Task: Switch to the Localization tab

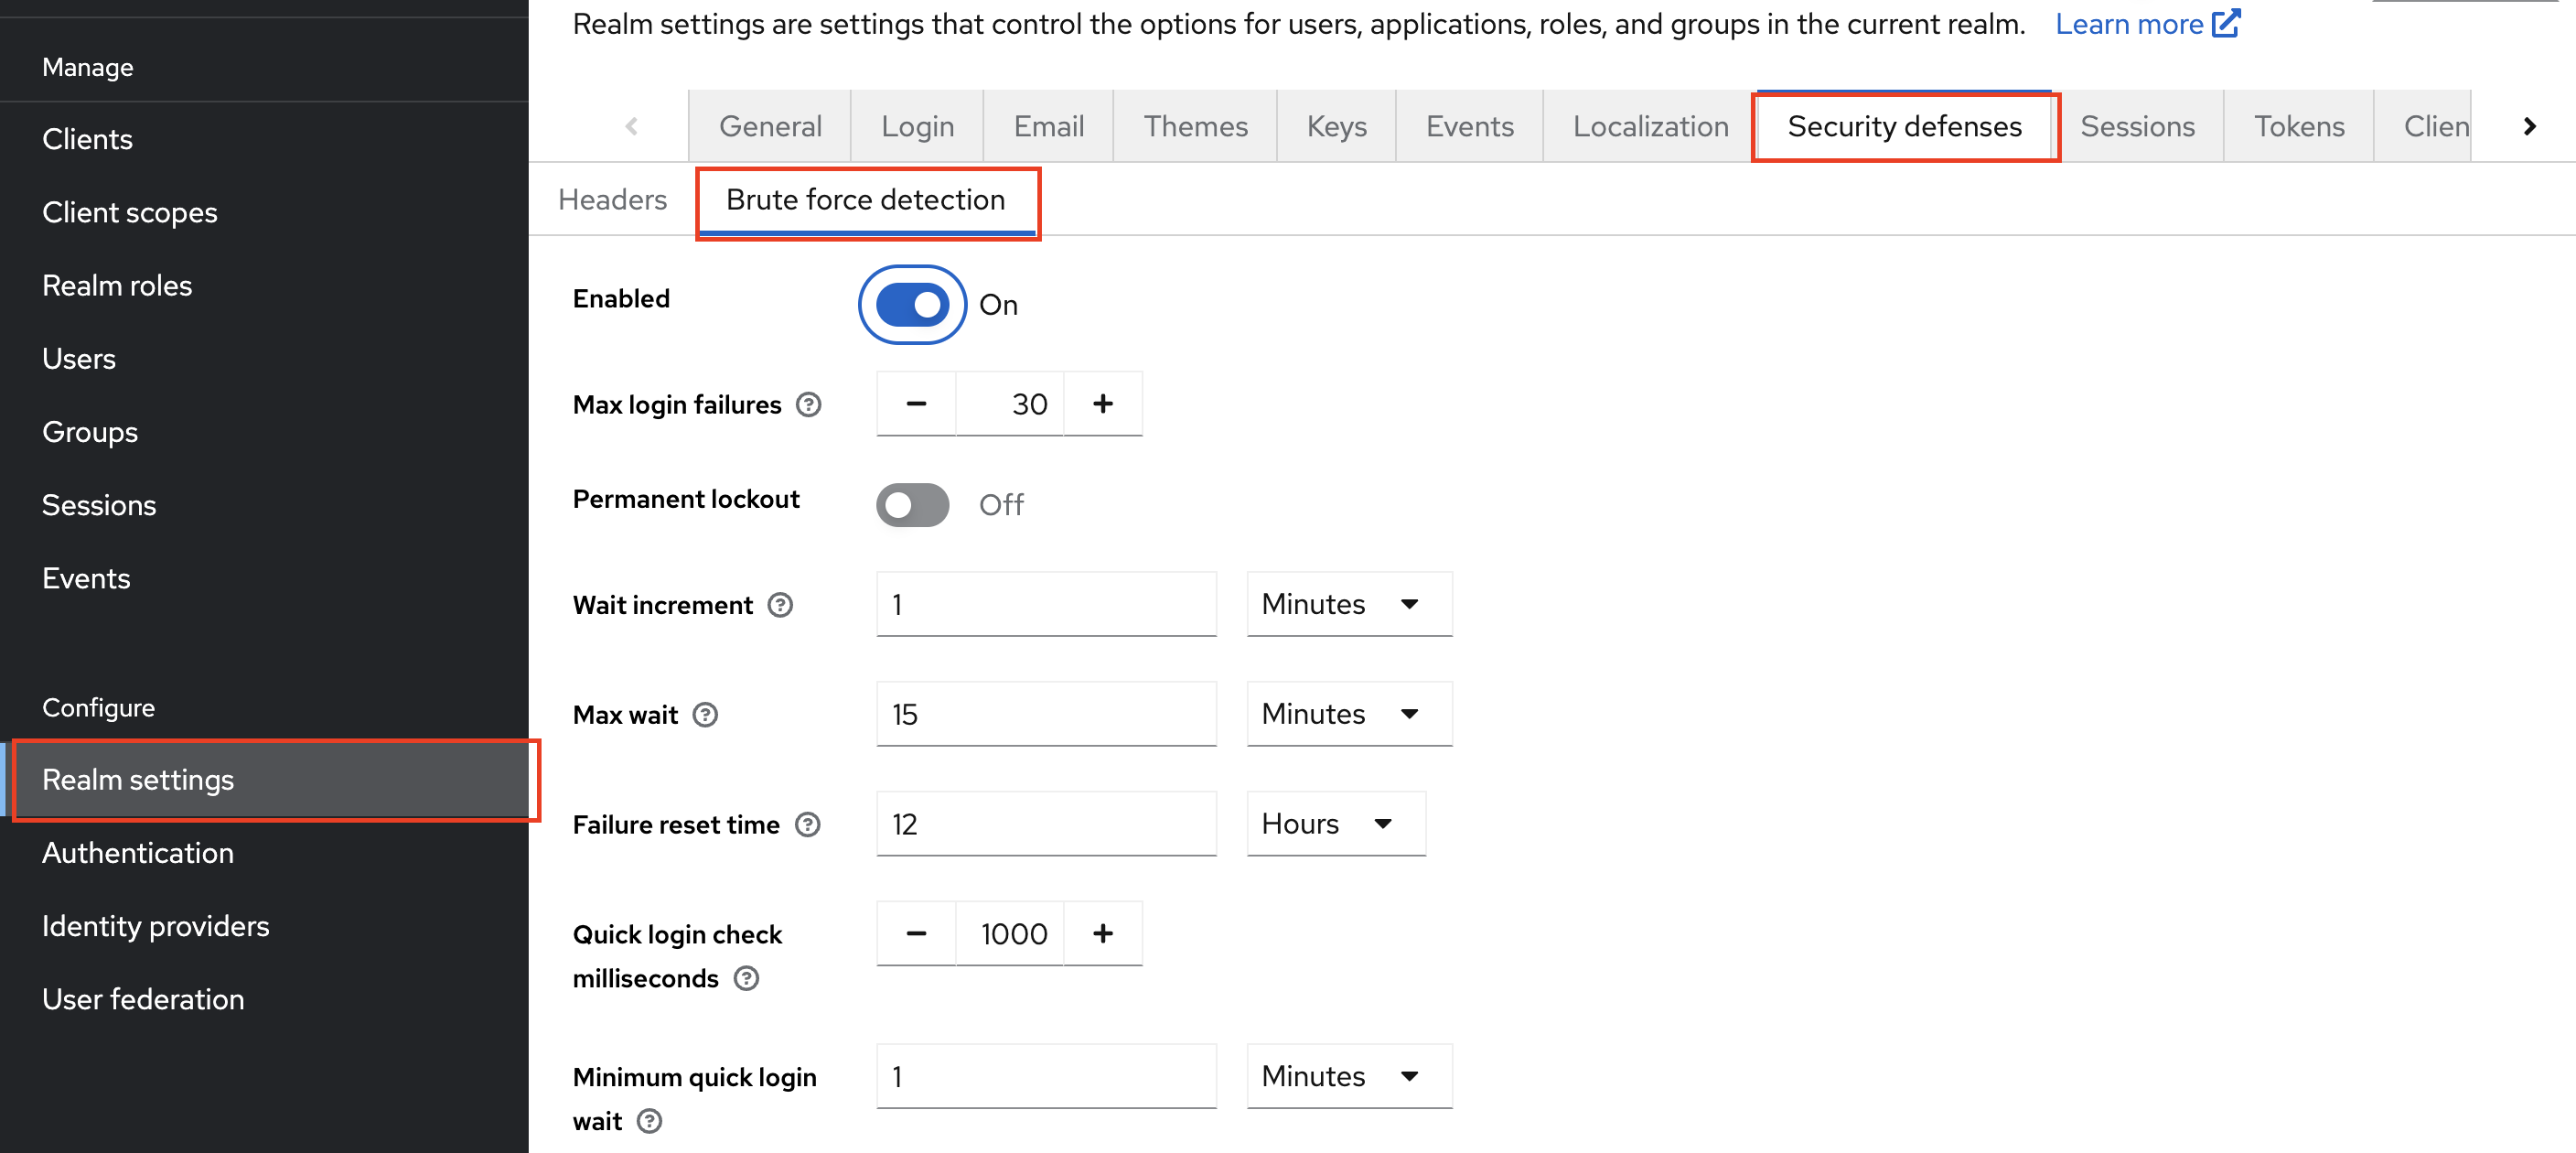Action: (x=1650, y=126)
